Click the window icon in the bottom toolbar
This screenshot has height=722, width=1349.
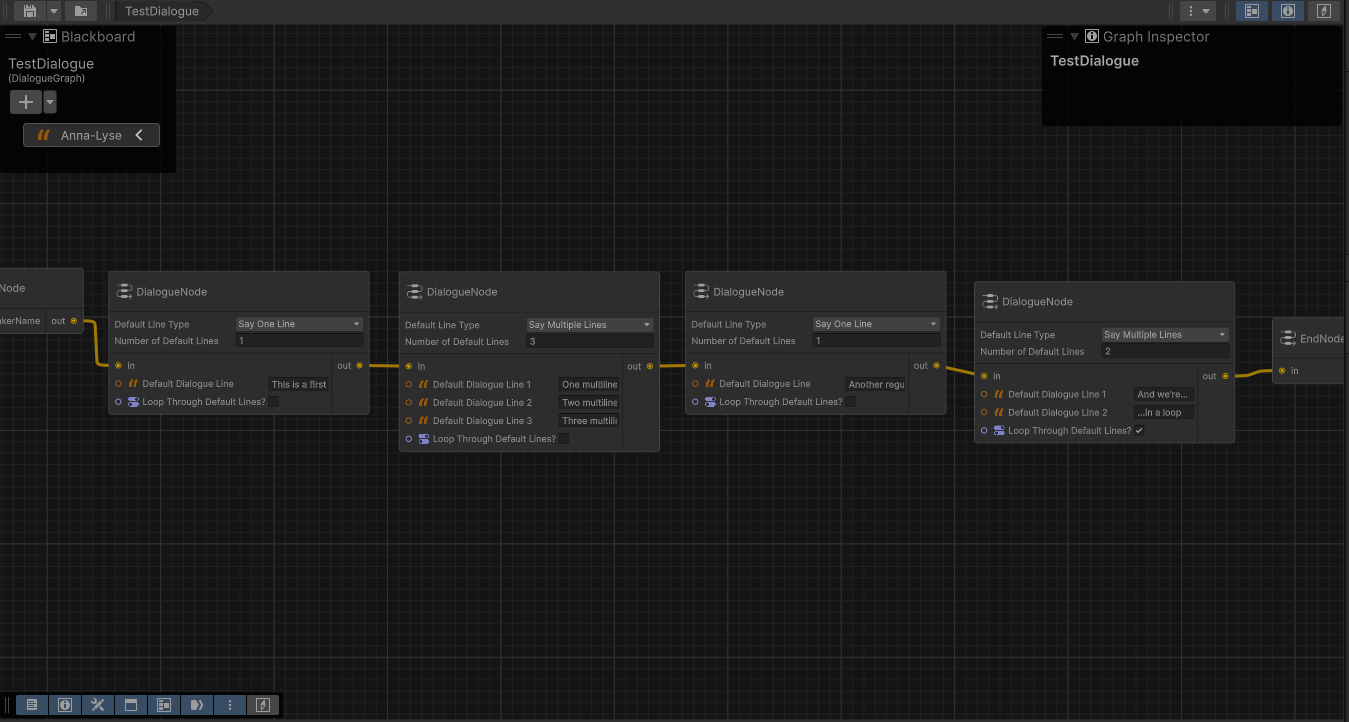130,704
